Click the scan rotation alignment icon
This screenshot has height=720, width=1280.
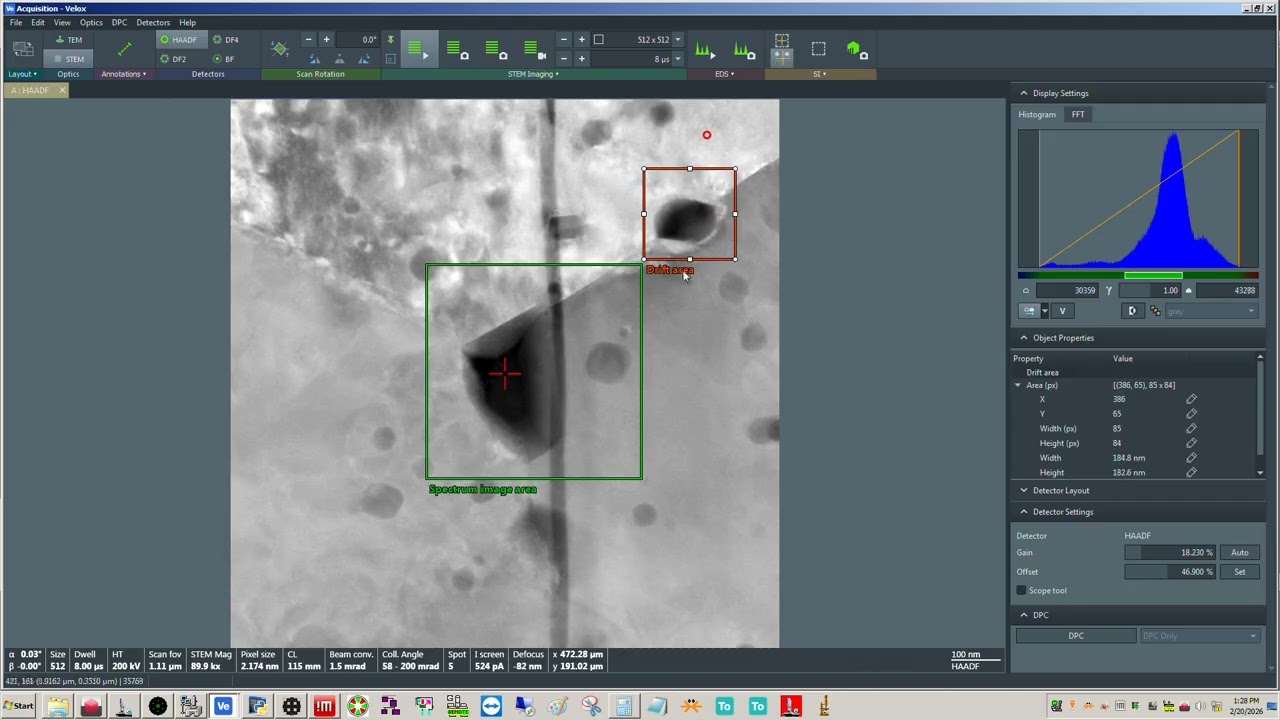tap(279, 49)
